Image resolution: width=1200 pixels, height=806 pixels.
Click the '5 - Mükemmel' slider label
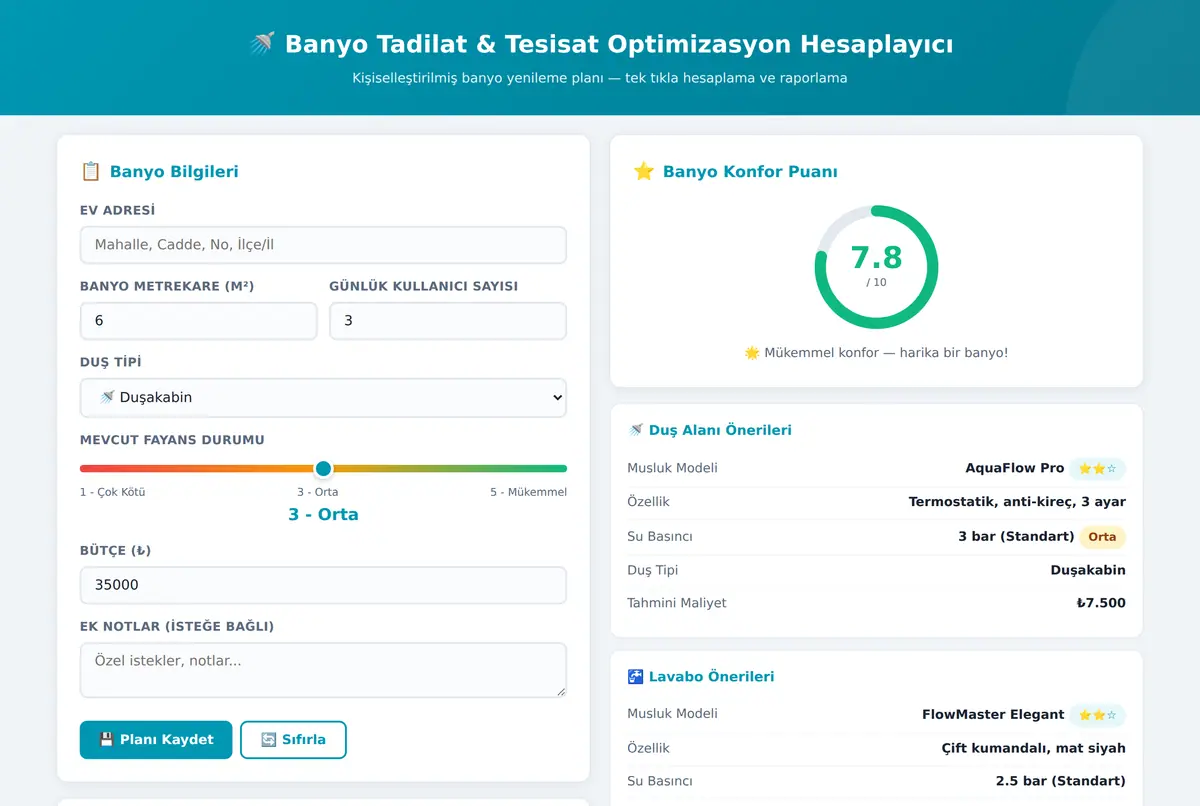click(x=528, y=492)
